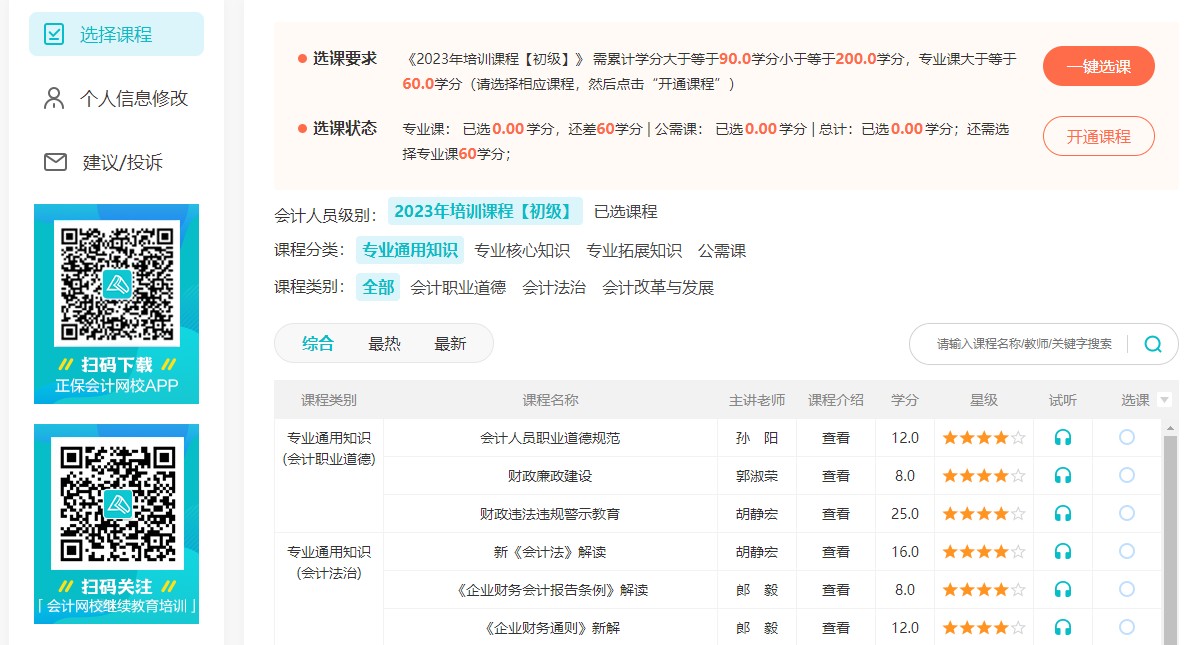Click headphone icon for 财政违法违规警示教育
The height and width of the screenshot is (645, 1197).
point(1063,514)
